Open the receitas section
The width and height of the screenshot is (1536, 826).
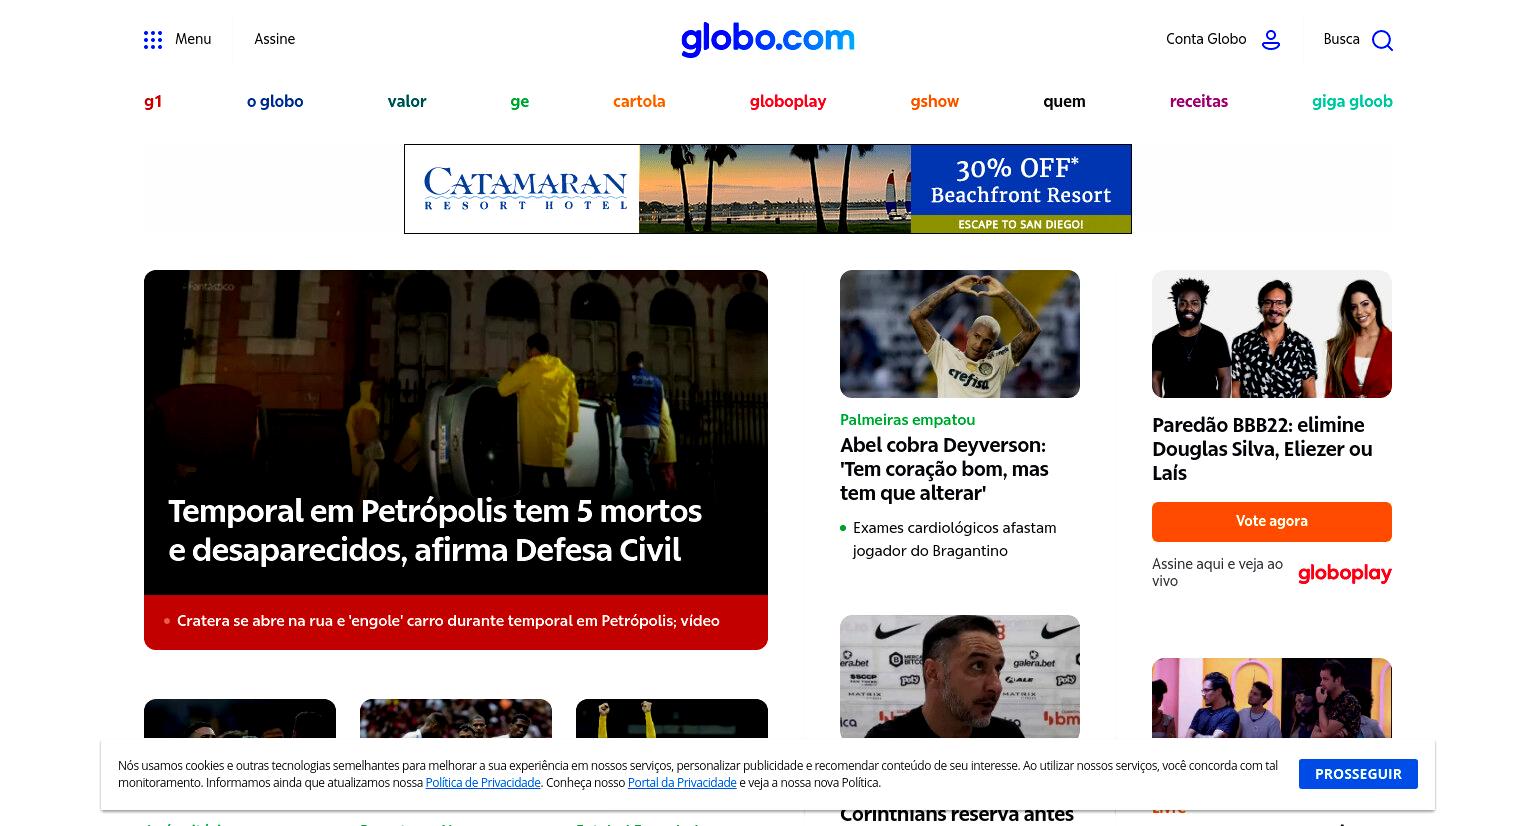1198,101
